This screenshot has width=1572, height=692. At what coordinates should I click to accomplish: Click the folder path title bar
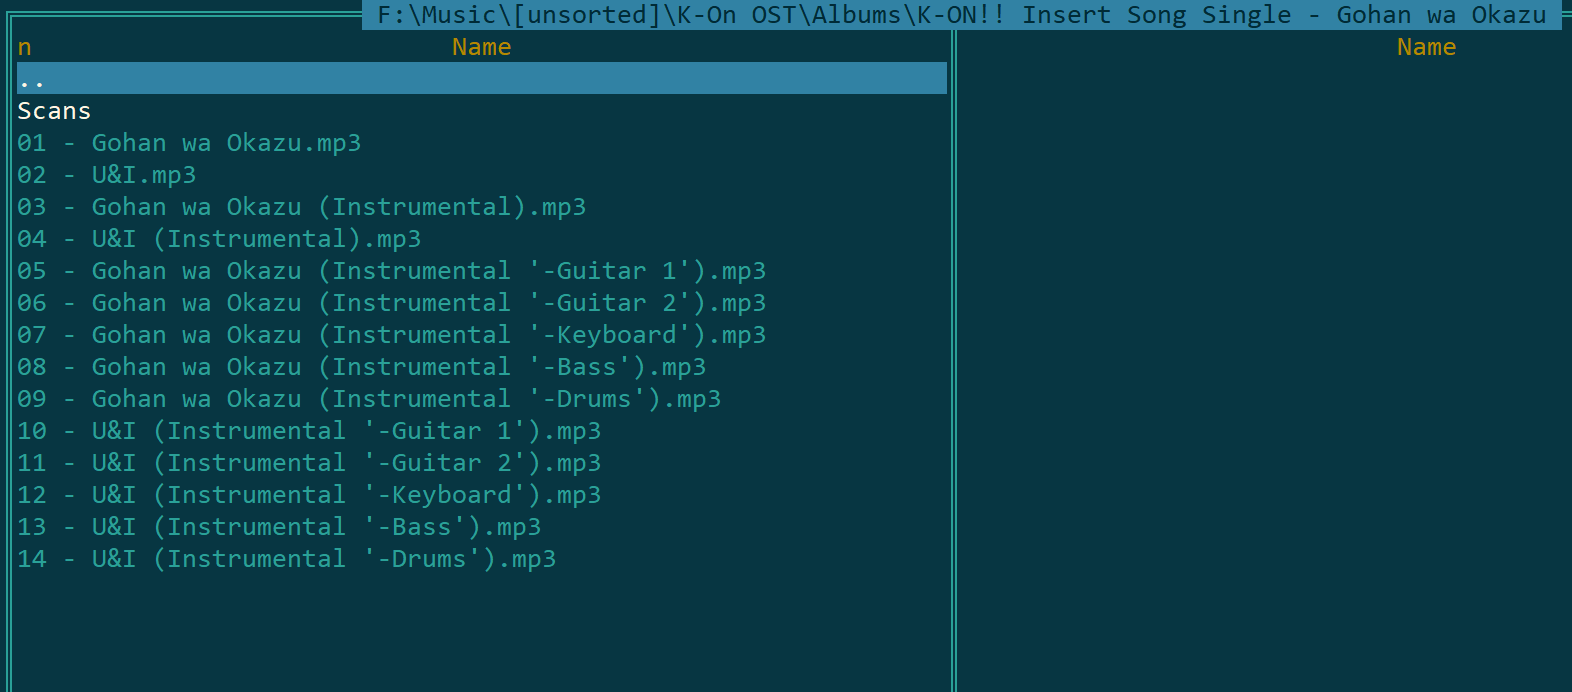click(x=962, y=15)
